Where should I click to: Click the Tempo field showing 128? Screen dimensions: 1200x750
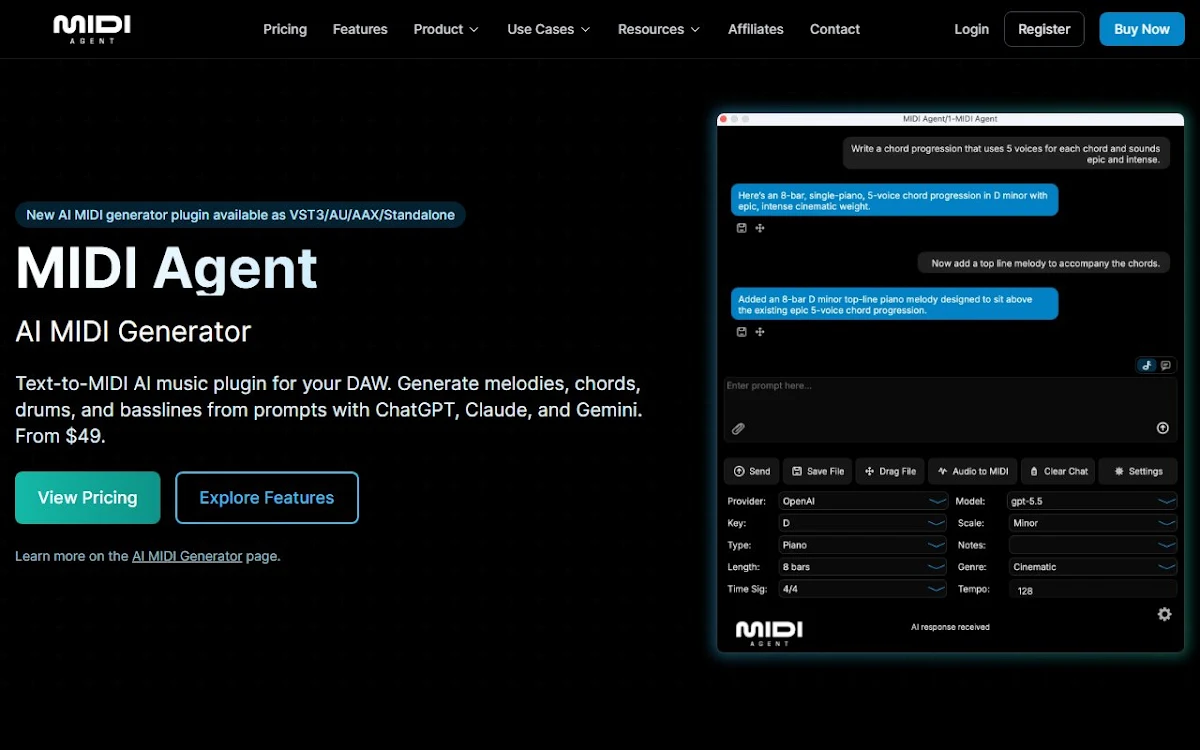tap(1093, 590)
